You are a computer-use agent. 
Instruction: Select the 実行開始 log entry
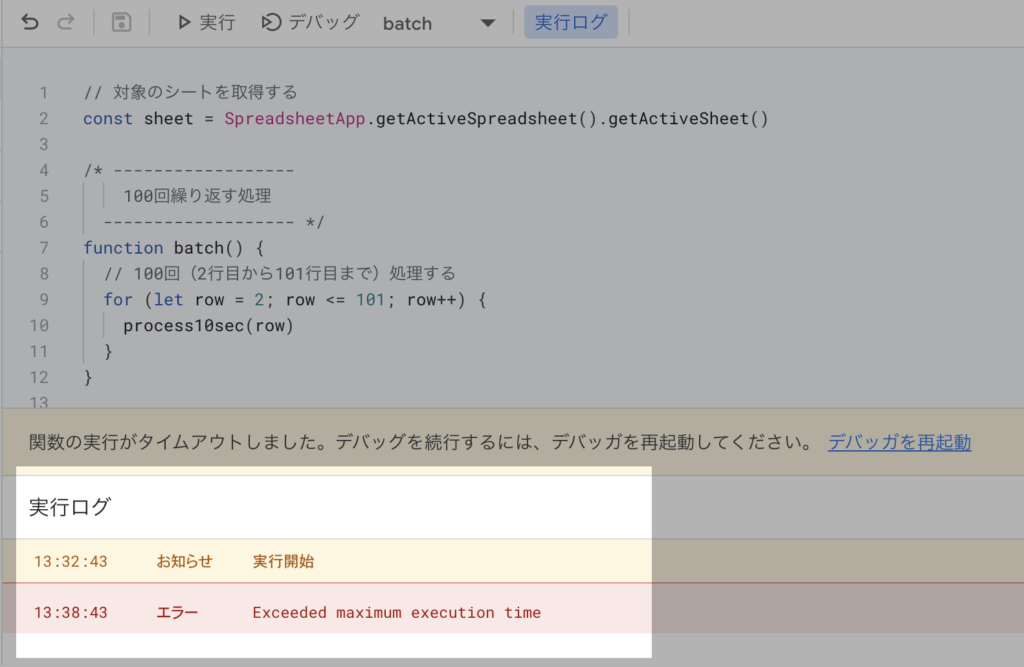[x=283, y=561]
